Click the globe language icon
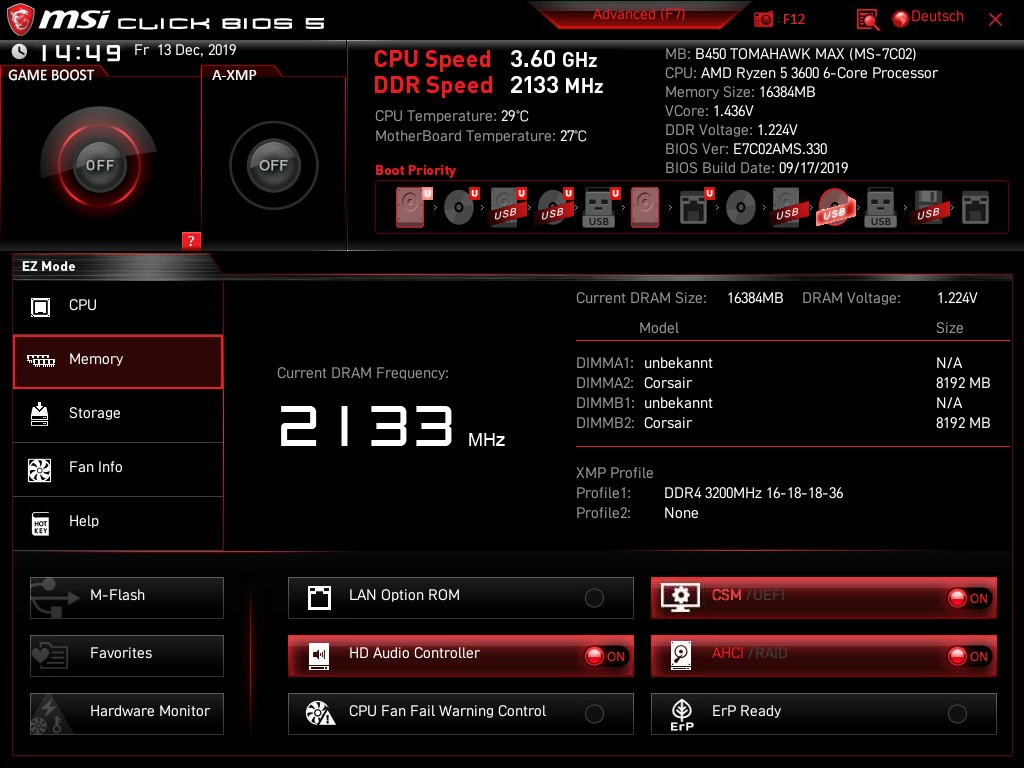1024x768 pixels. click(901, 18)
